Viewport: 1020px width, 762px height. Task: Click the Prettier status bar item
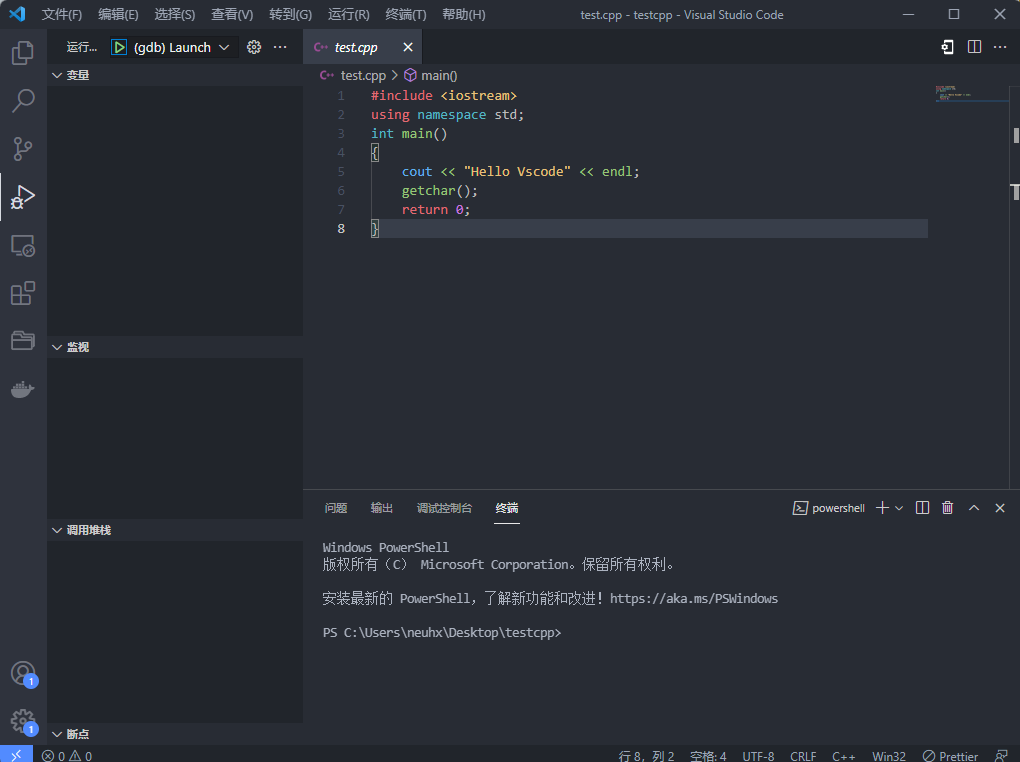tap(950, 755)
